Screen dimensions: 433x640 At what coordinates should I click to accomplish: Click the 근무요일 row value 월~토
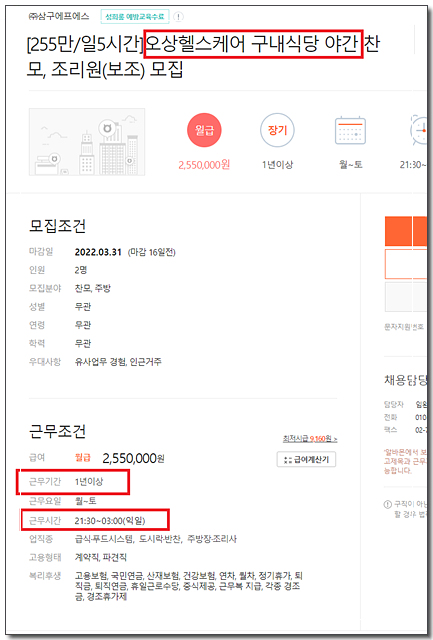click(85, 501)
